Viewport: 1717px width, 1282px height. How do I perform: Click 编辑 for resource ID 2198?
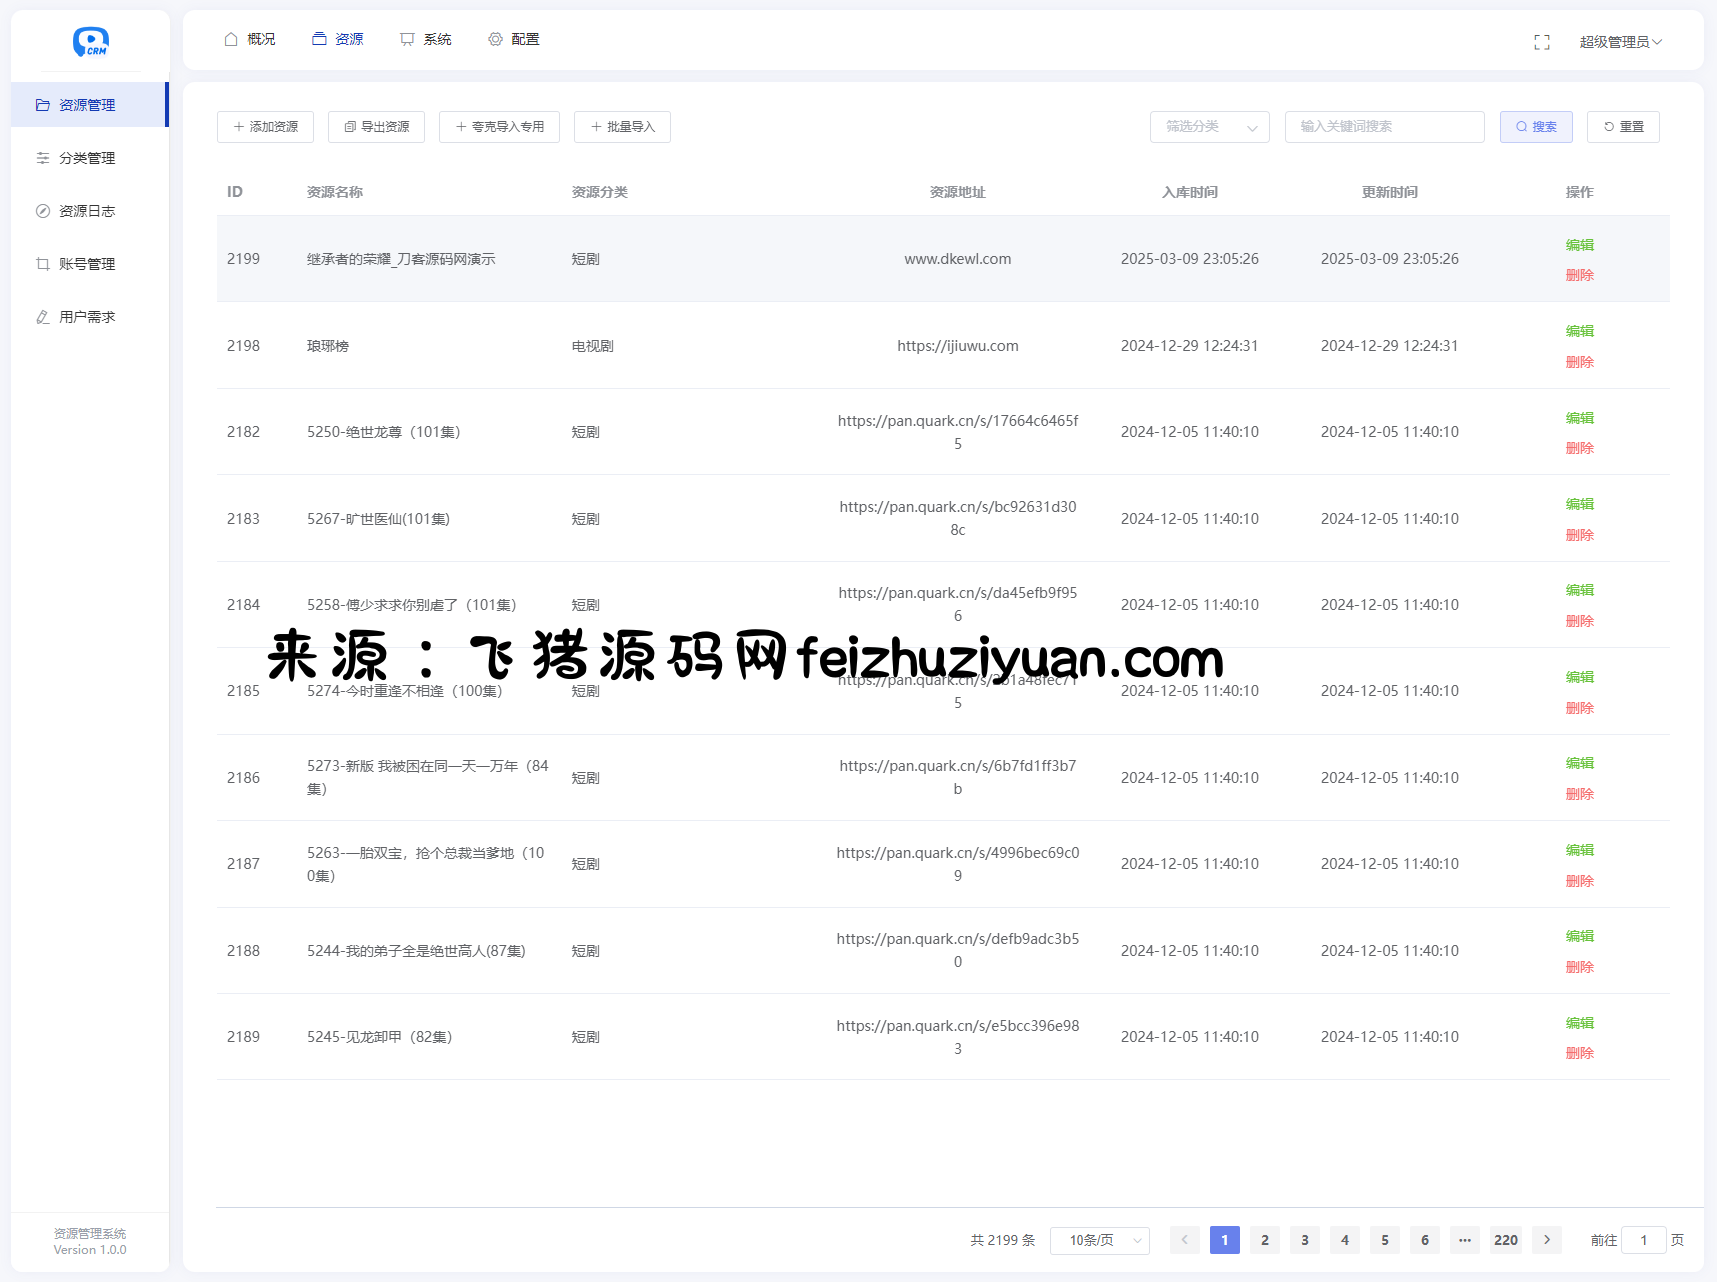1579,331
